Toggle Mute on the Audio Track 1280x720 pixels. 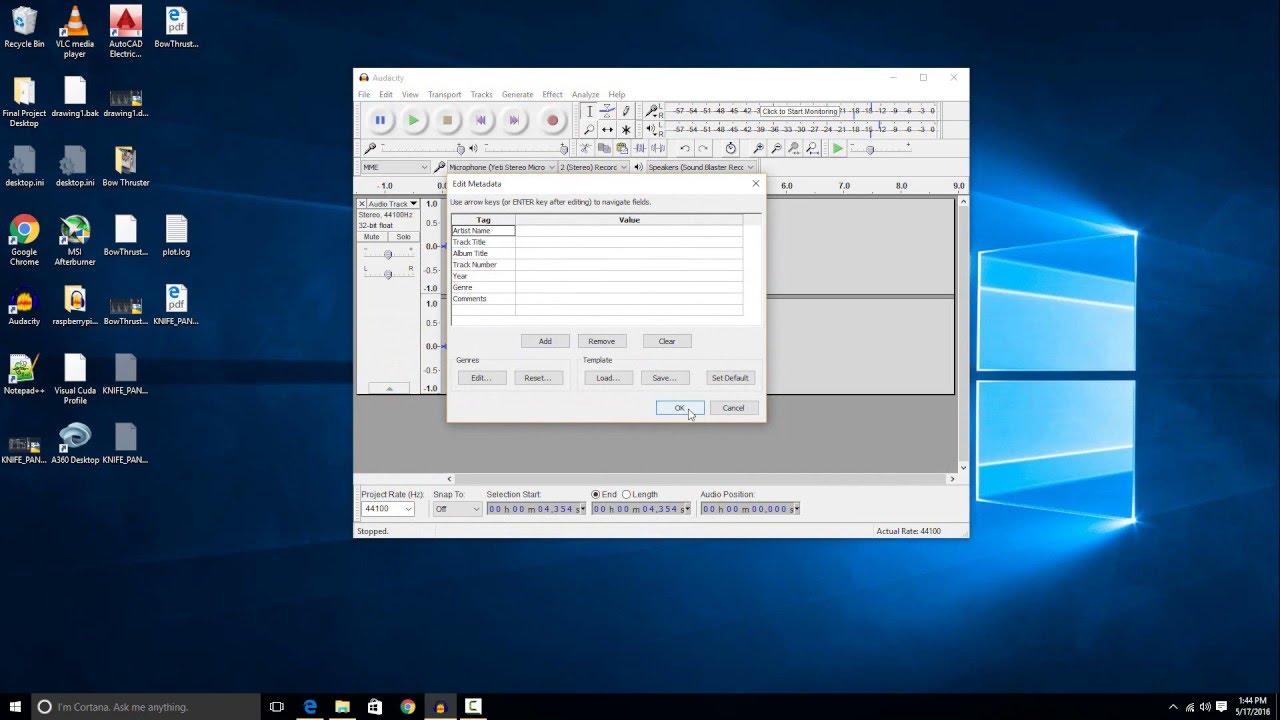tap(372, 237)
